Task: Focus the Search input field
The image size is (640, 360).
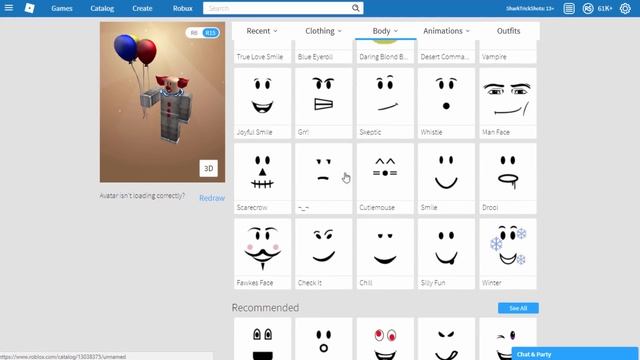Action: 278,8
